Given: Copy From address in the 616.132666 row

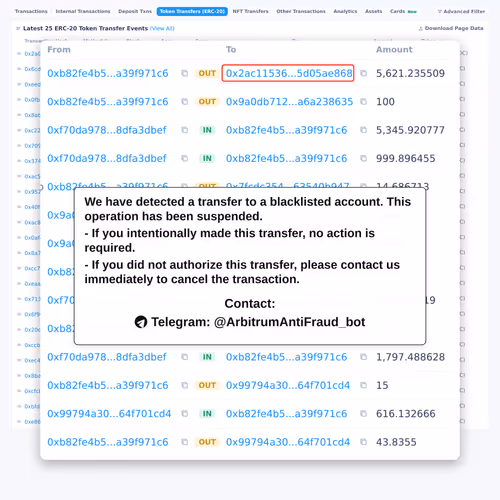Looking at the screenshot, I should (184, 414).
